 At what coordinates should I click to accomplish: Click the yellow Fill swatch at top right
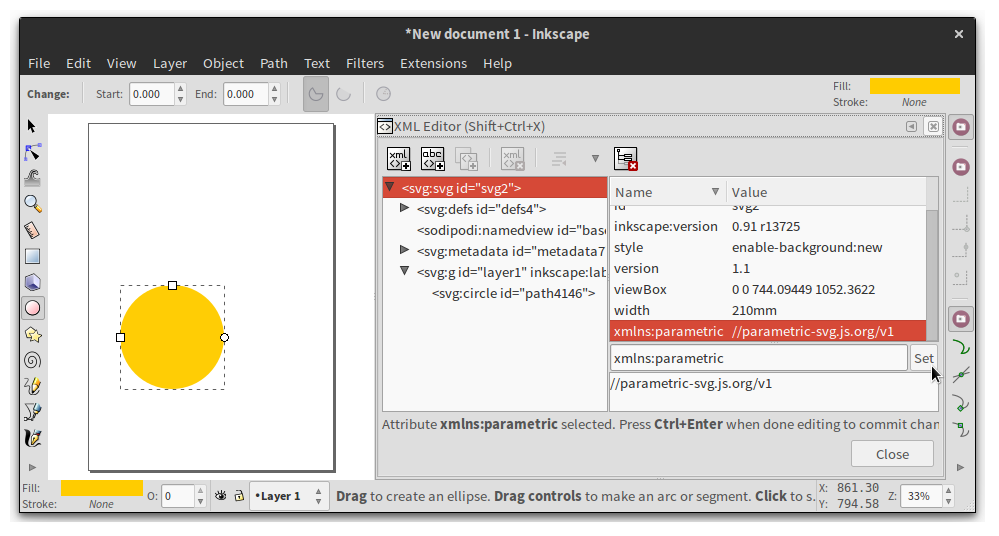(x=914, y=86)
